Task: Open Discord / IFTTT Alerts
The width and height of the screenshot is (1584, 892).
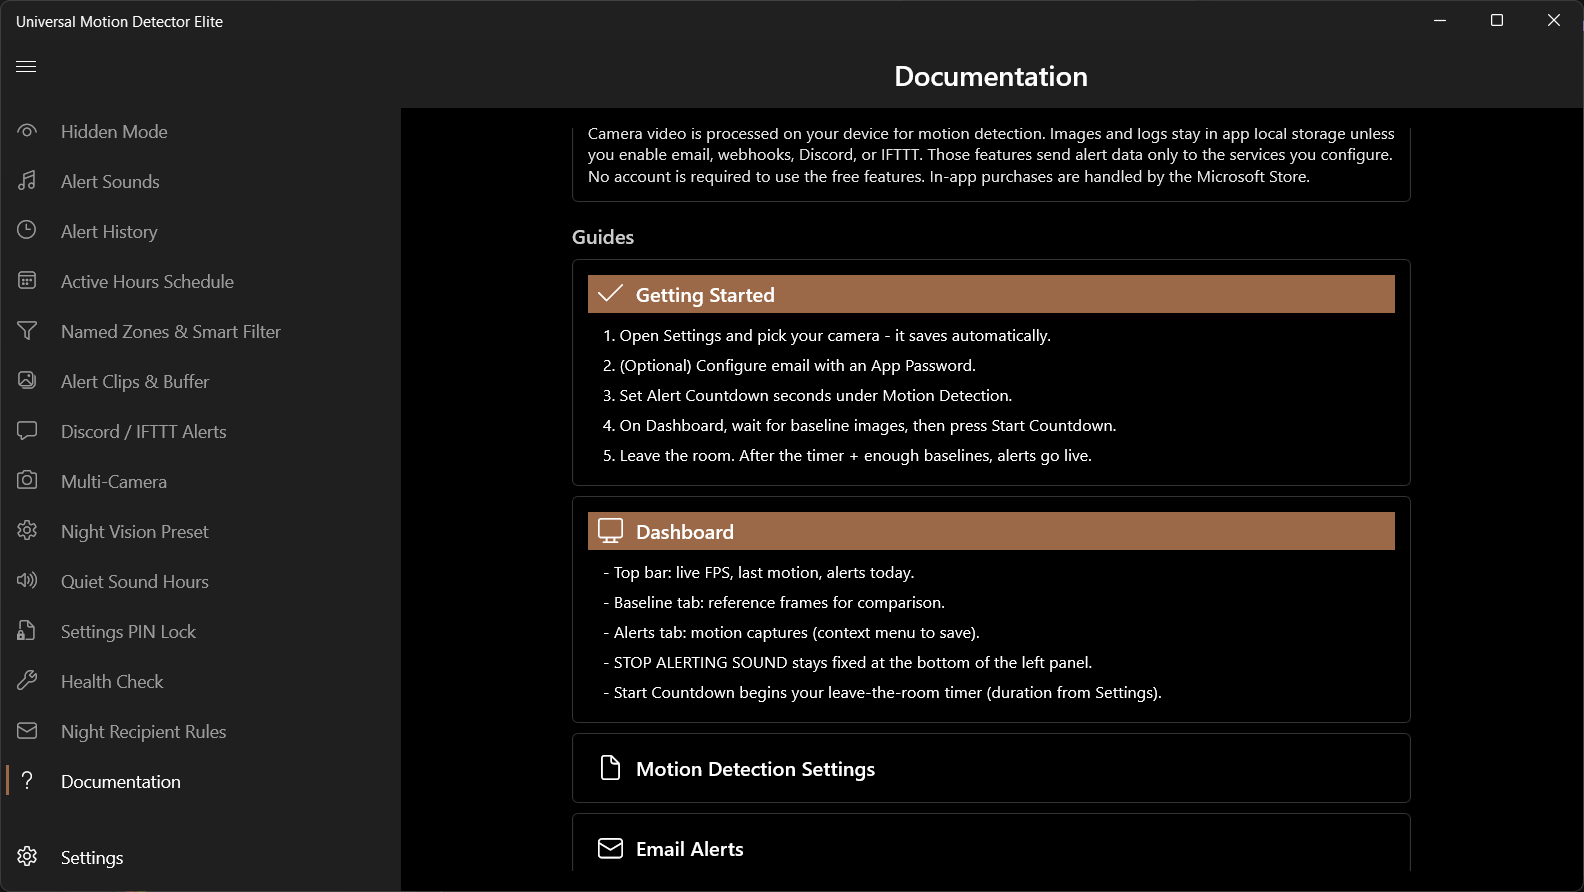Action: (200, 431)
